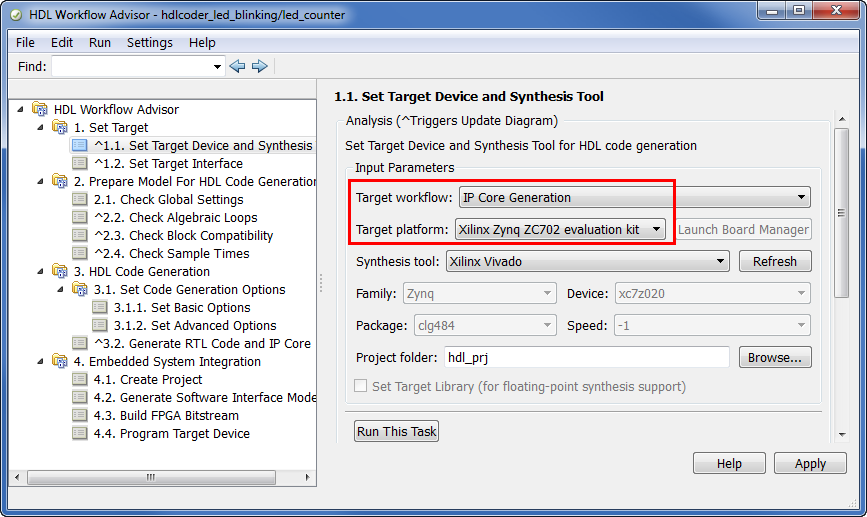Open the Target workflow dropdown
The width and height of the screenshot is (867, 517).
coord(634,197)
